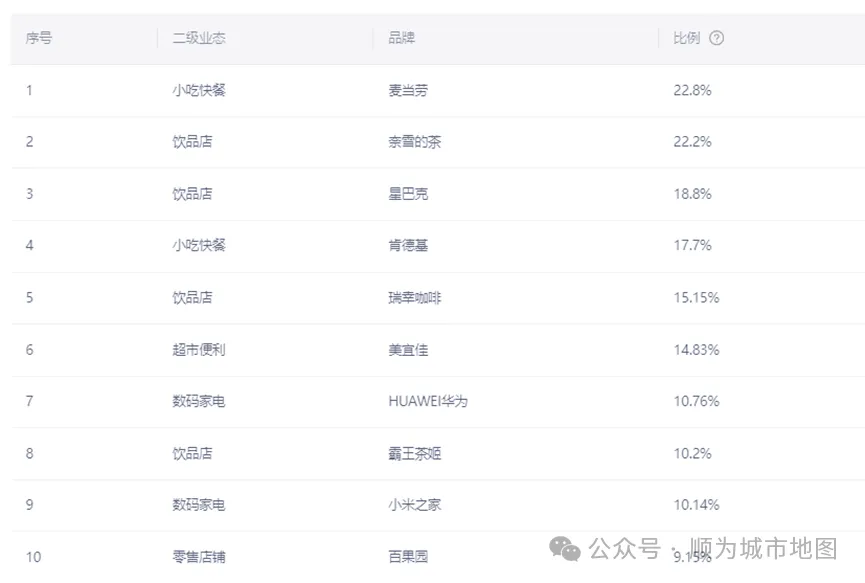
Task: Select the 奈雪的茶 brand cell
Action: [414, 142]
